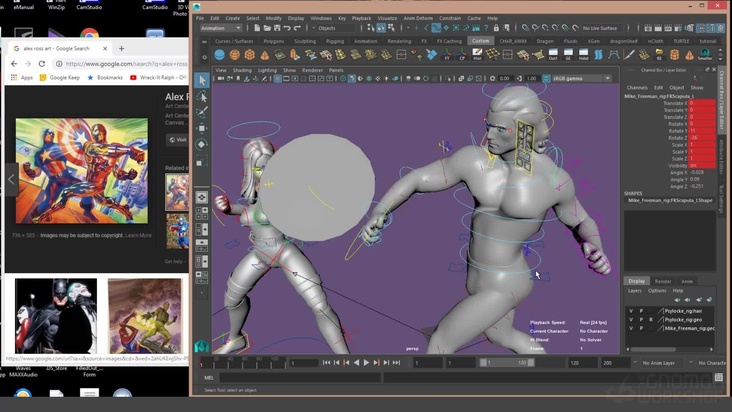Image resolution: width=732 pixels, height=412 pixels.
Task: Click the Learn More copyright link
Action: pos(138,235)
